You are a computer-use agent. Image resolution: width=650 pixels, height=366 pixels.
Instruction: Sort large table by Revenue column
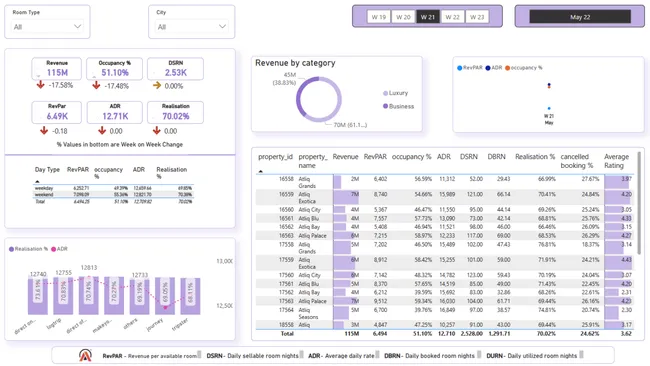(x=345, y=157)
